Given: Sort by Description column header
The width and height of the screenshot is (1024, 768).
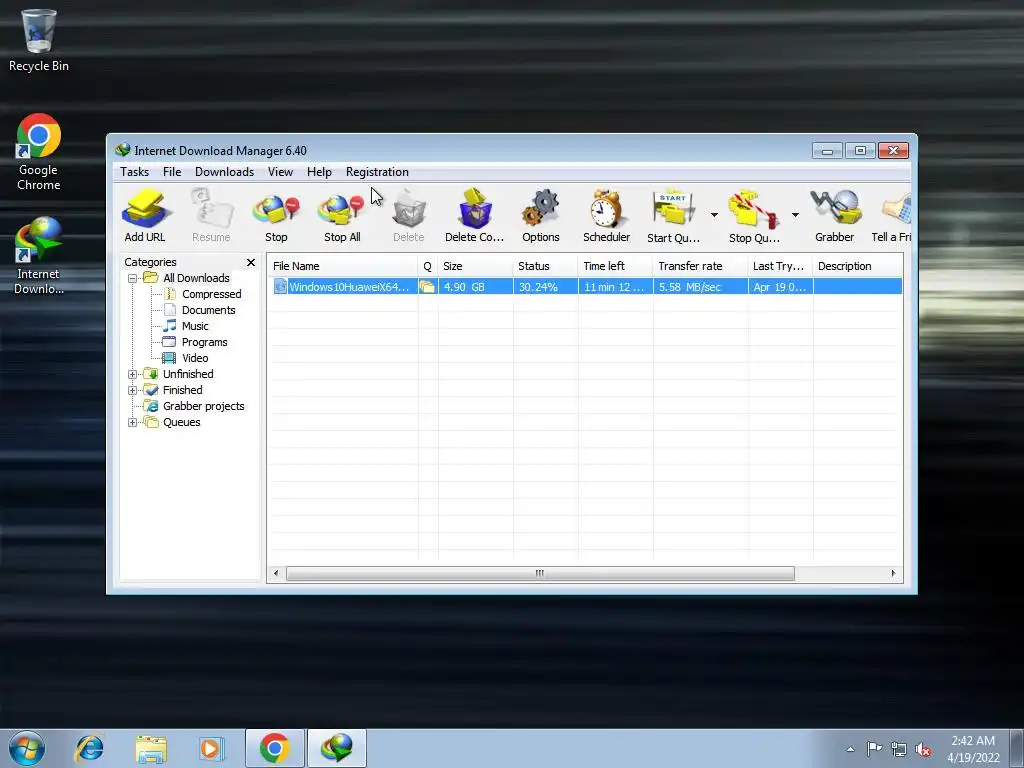Looking at the screenshot, I should 857,266.
